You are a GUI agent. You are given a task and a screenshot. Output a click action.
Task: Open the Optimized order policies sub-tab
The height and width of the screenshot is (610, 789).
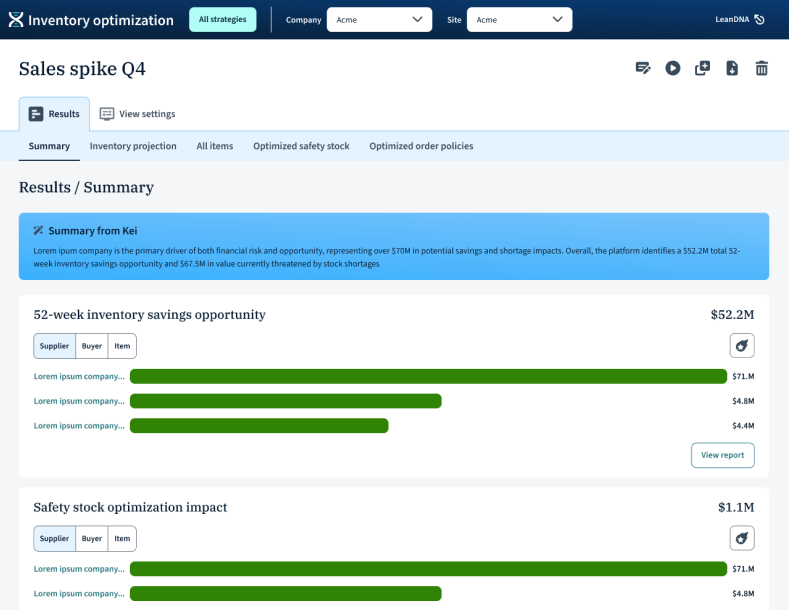pos(421,146)
